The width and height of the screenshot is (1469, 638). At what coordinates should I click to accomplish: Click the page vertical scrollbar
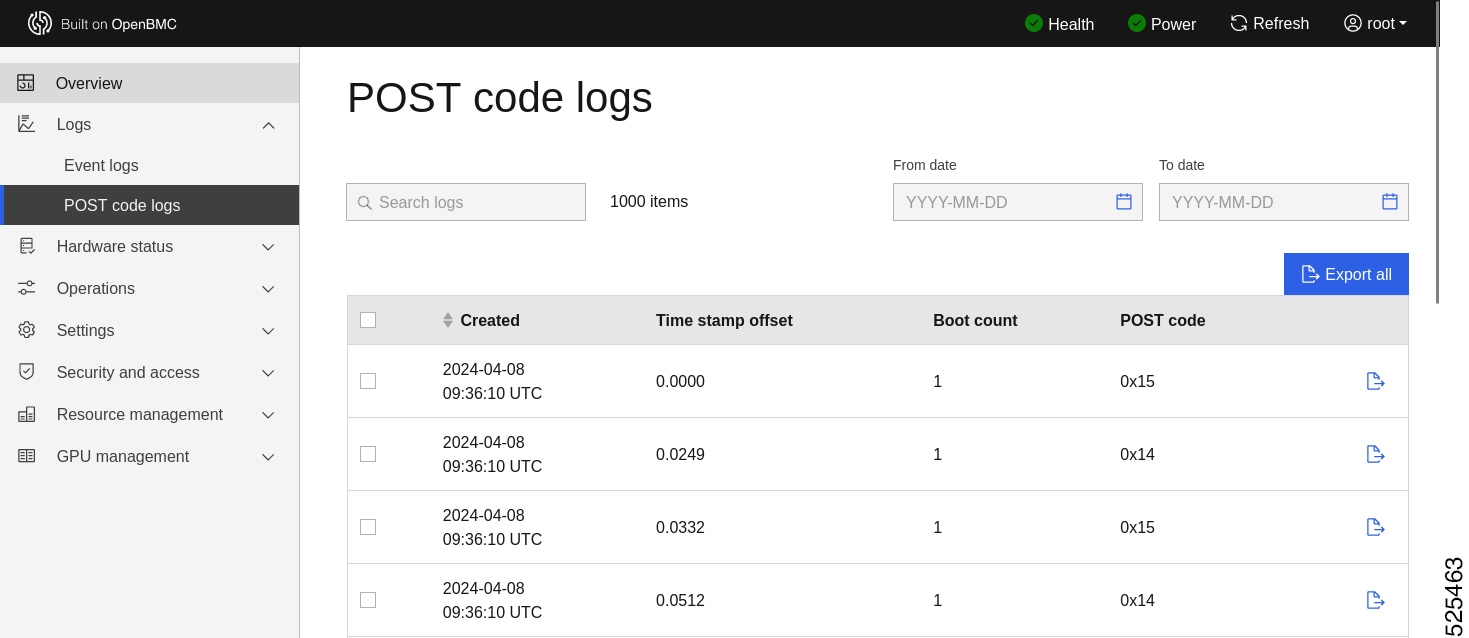click(x=1437, y=150)
